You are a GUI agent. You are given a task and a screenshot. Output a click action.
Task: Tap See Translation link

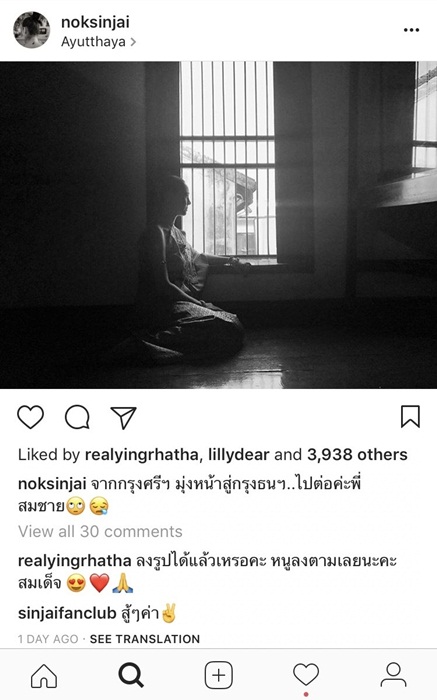coord(145,639)
